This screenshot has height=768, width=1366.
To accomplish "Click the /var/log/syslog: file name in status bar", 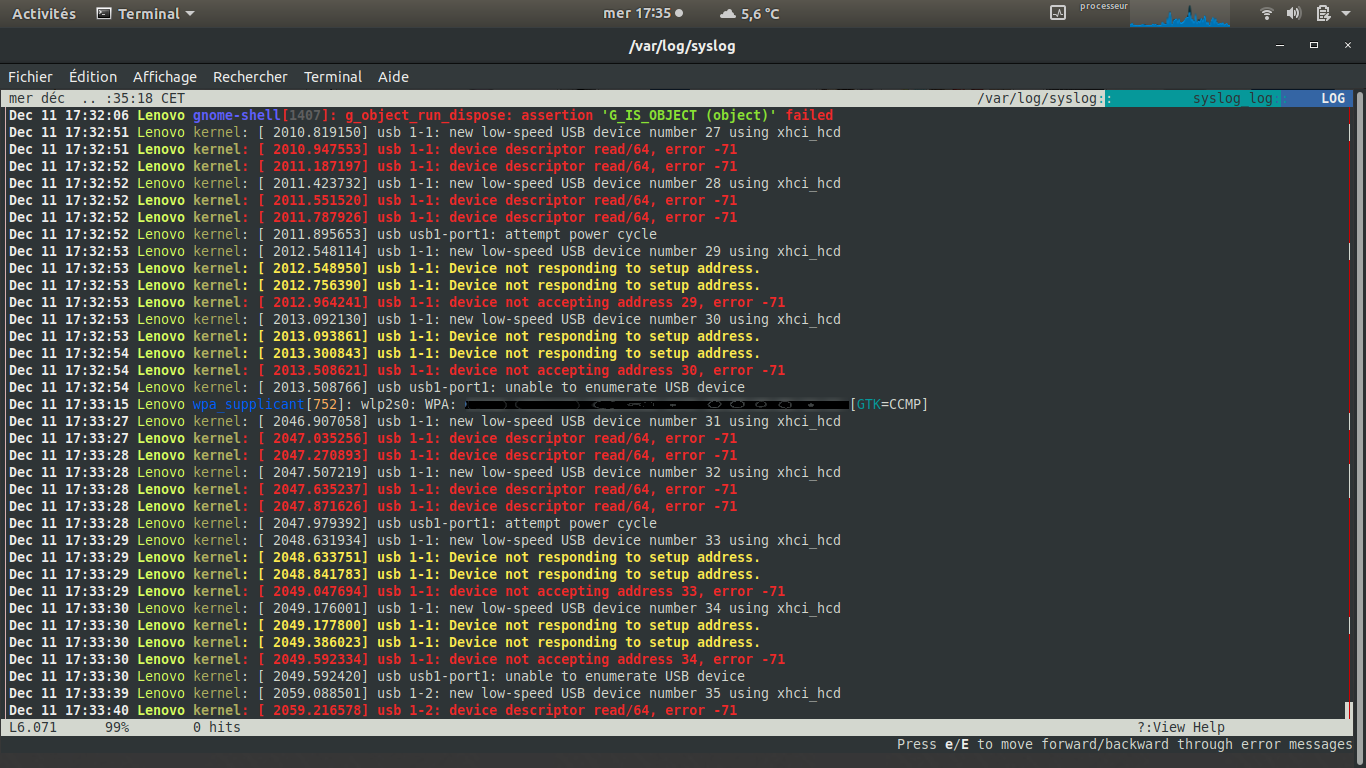I will [x=1041, y=98].
